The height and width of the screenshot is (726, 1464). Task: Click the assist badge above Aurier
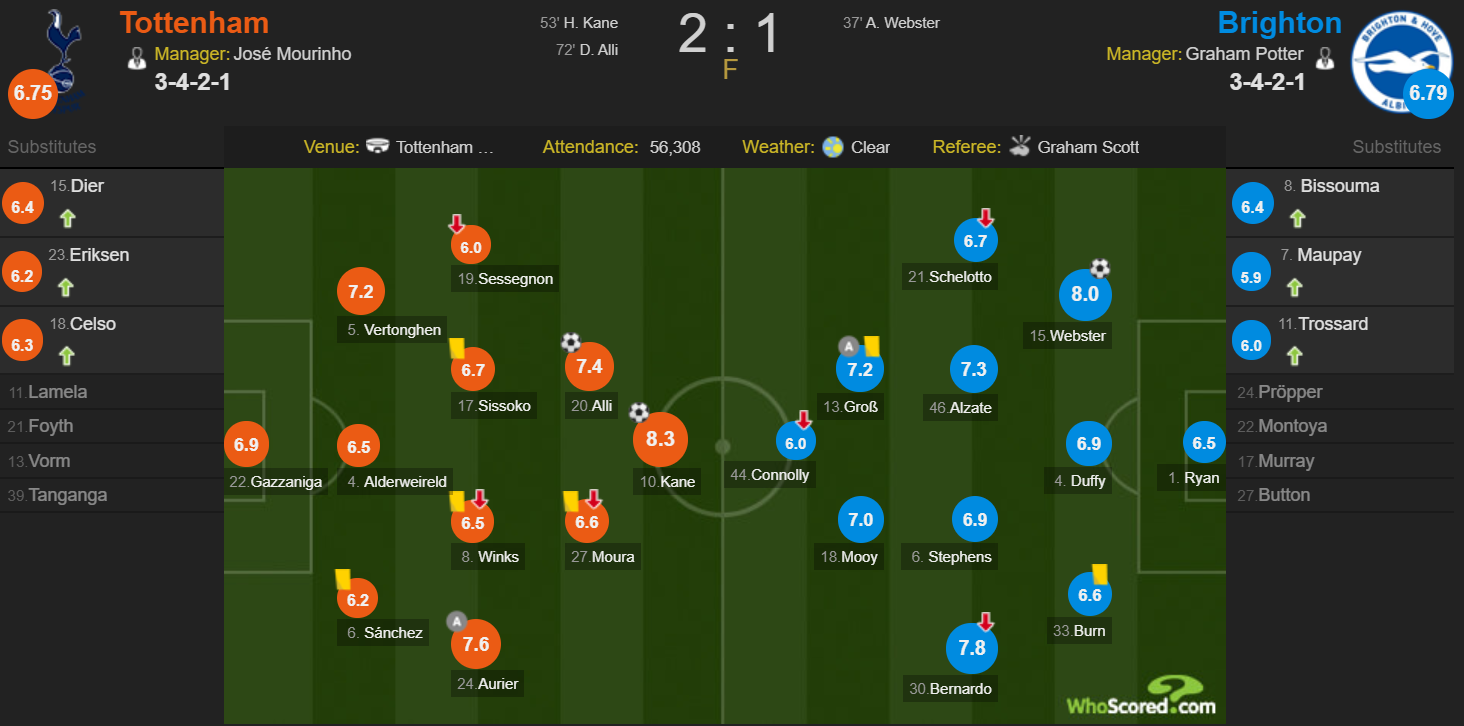coord(457,621)
